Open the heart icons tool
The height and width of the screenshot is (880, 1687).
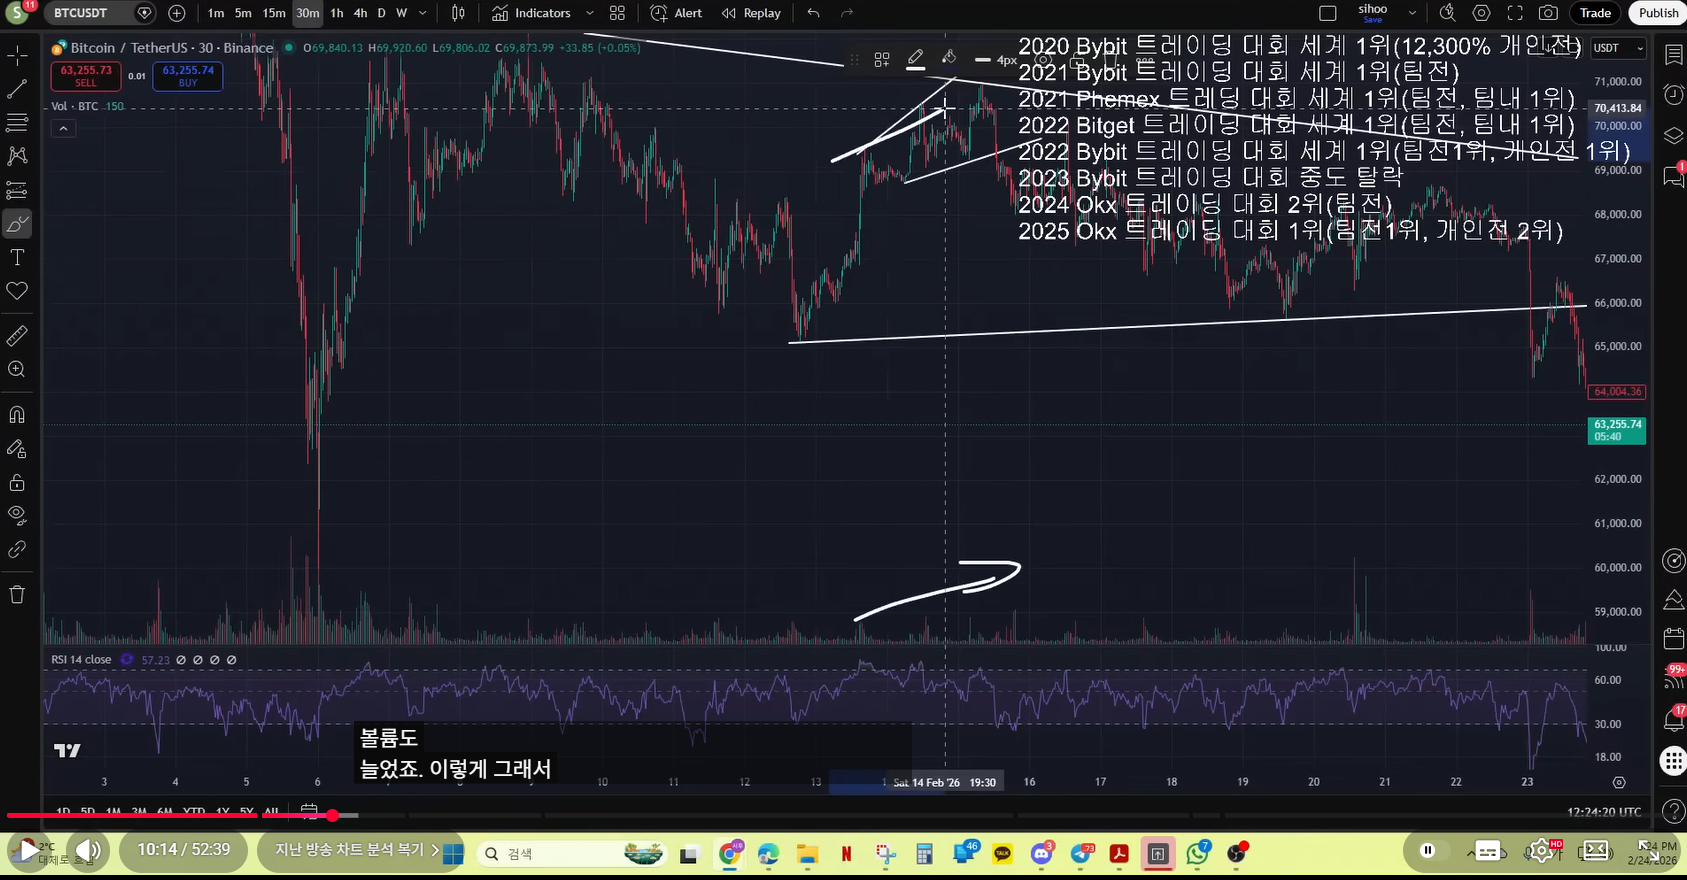point(17,291)
